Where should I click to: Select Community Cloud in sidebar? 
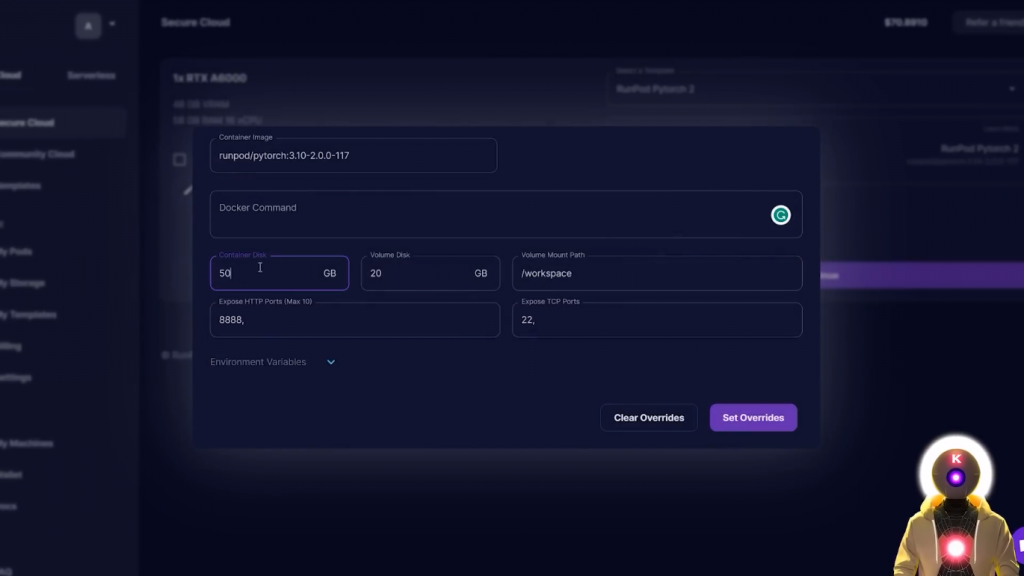point(37,154)
